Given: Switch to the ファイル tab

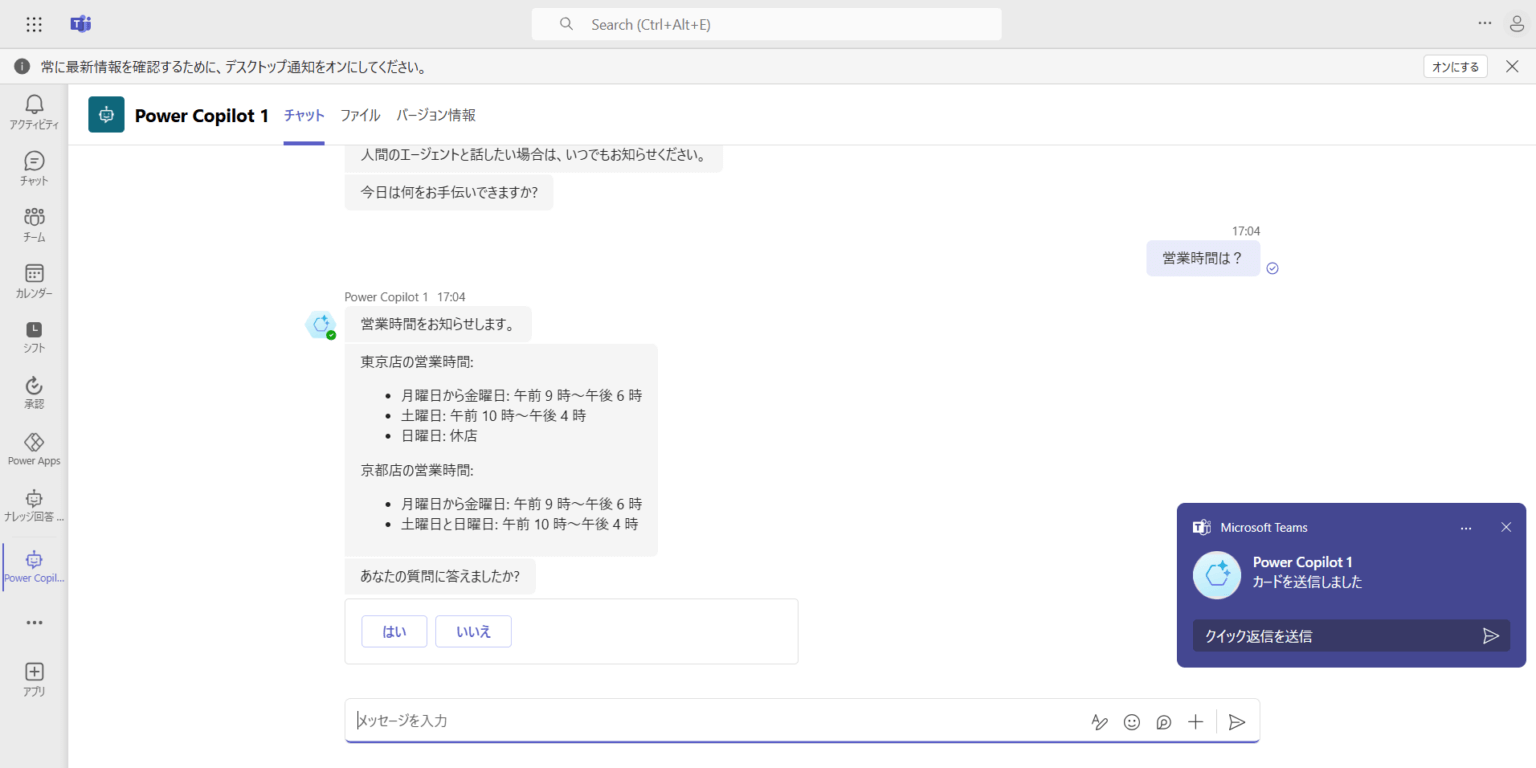Looking at the screenshot, I should [x=359, y=115].
